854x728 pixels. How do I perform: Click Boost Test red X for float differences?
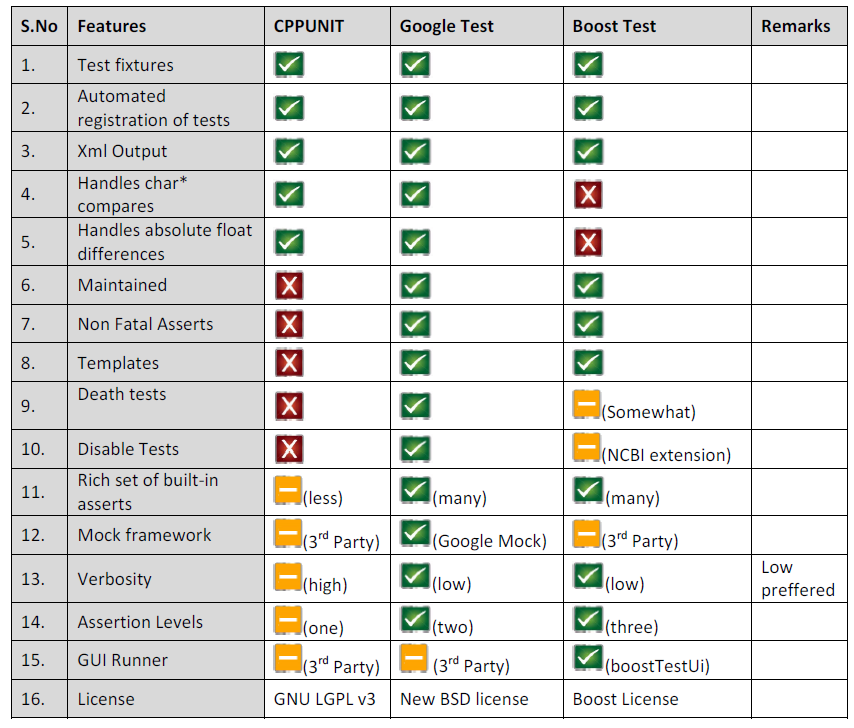(x=588, y=241)
